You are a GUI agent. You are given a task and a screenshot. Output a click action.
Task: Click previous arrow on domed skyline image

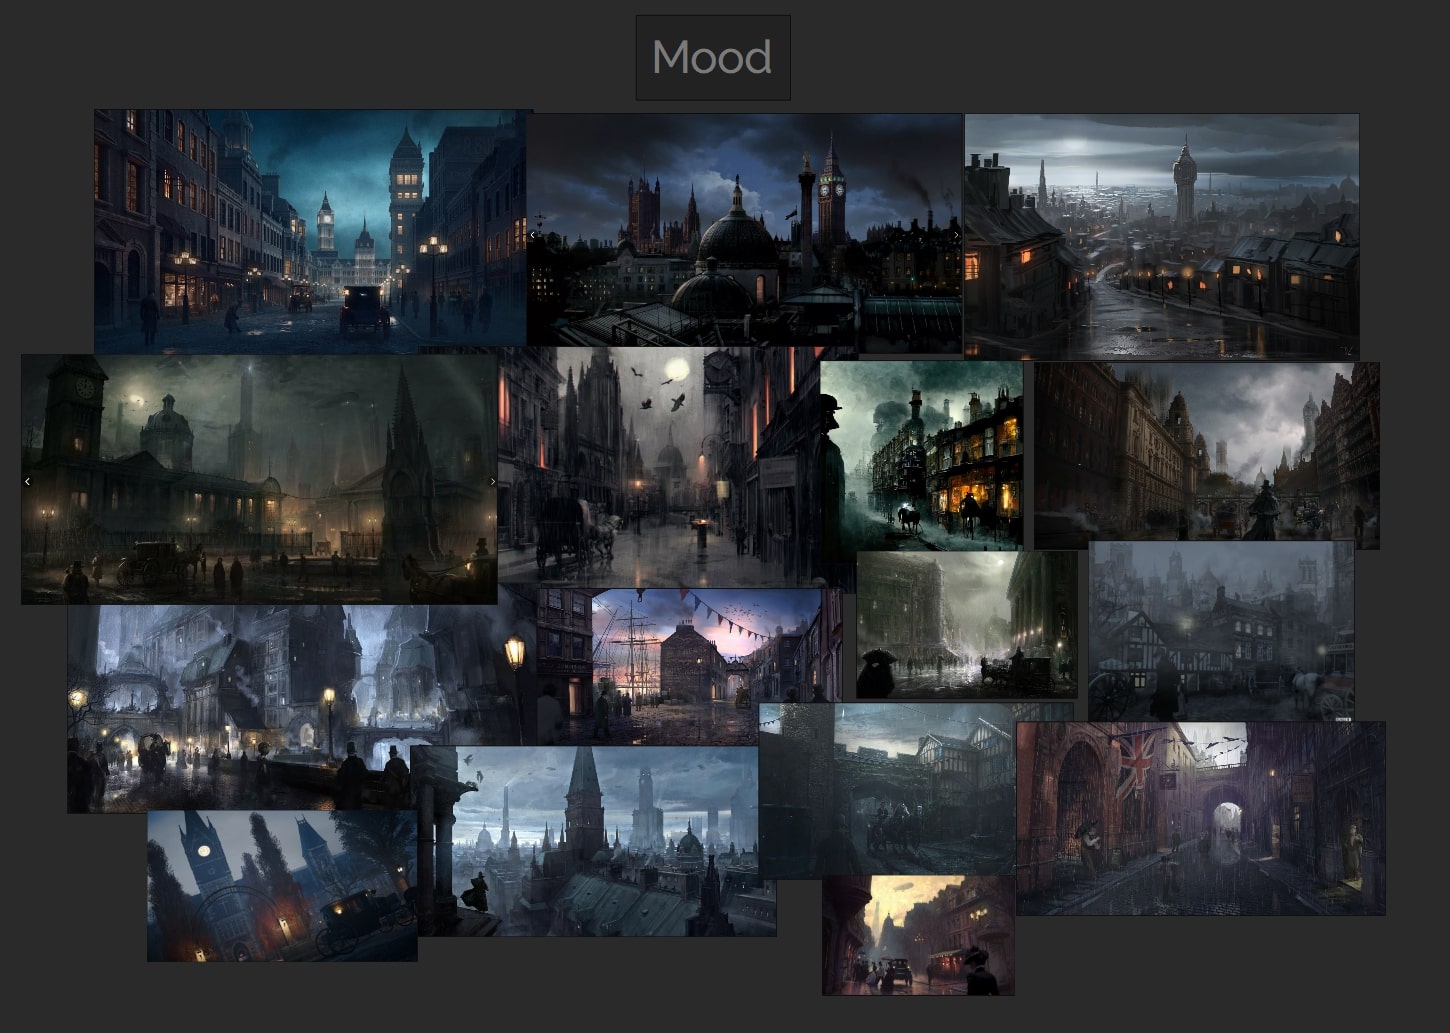[533, 235]
